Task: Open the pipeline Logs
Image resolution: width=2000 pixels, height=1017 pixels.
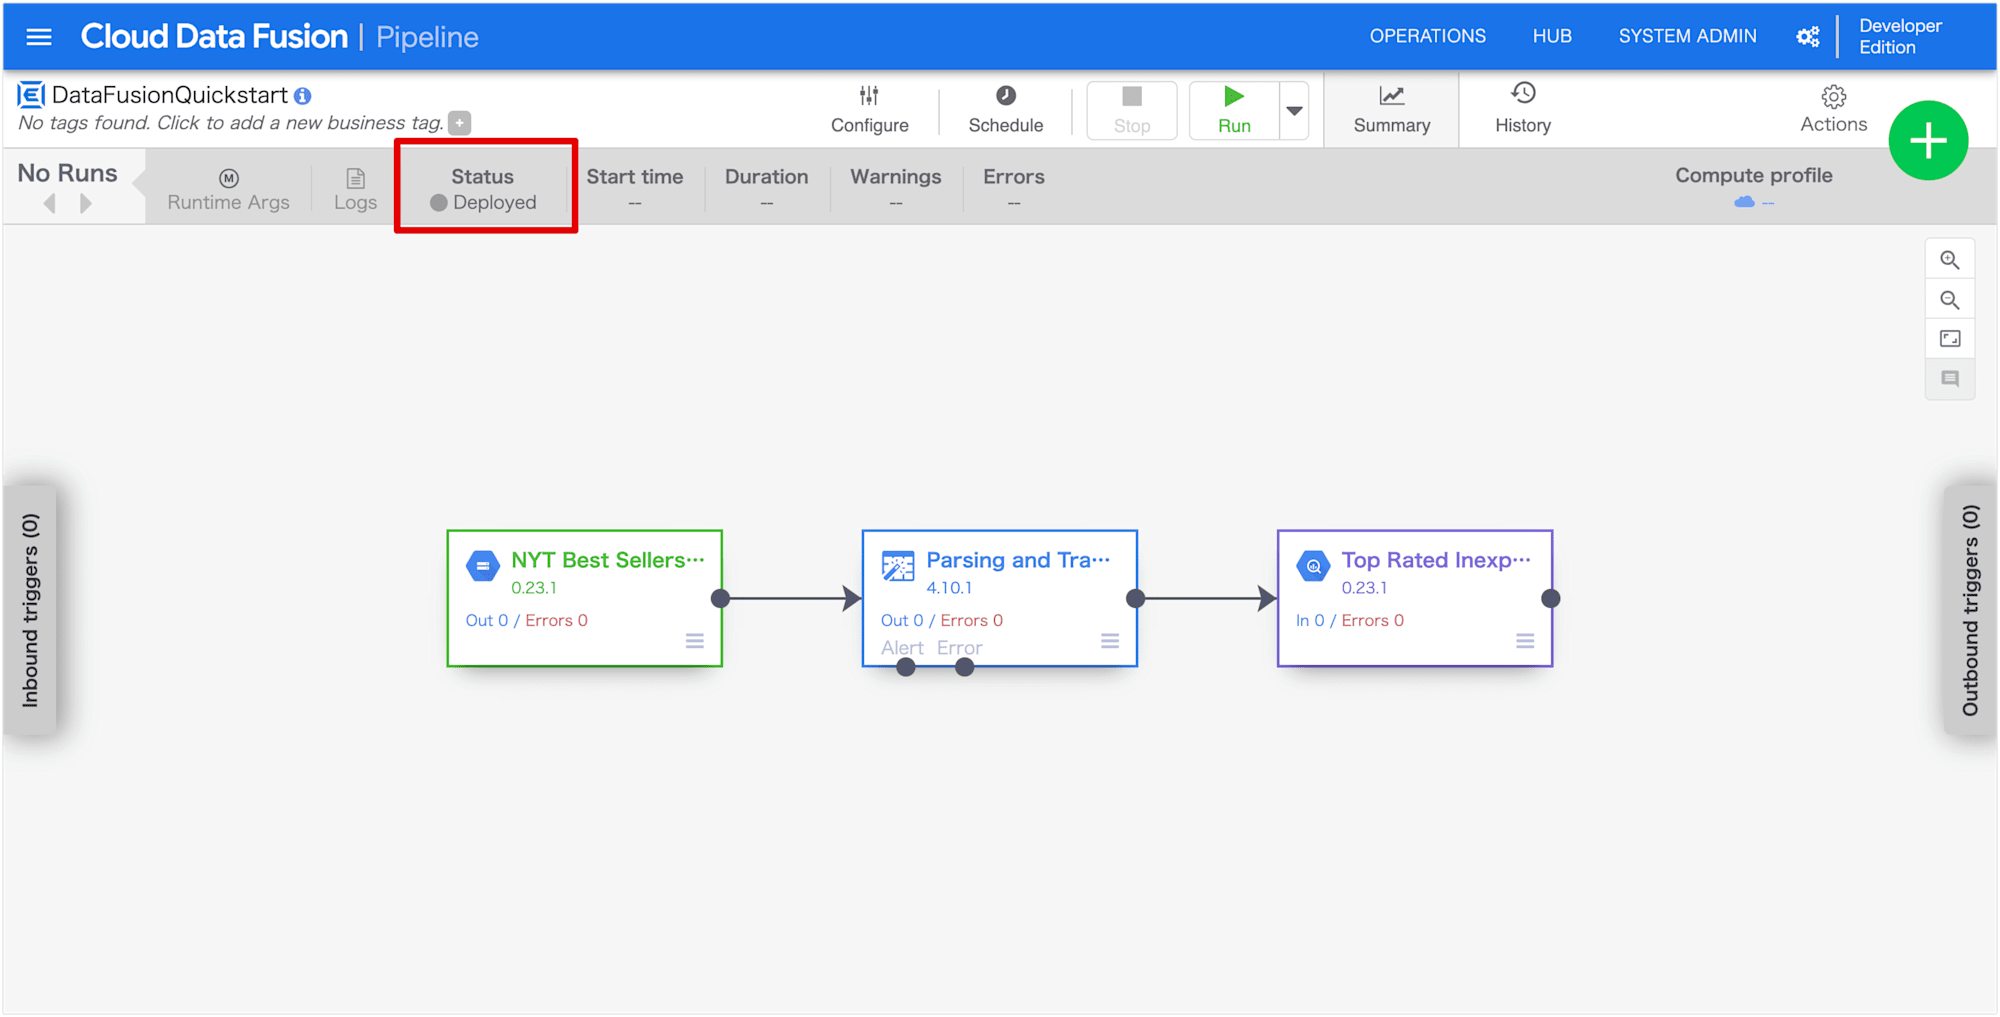Action: point(355,190)
